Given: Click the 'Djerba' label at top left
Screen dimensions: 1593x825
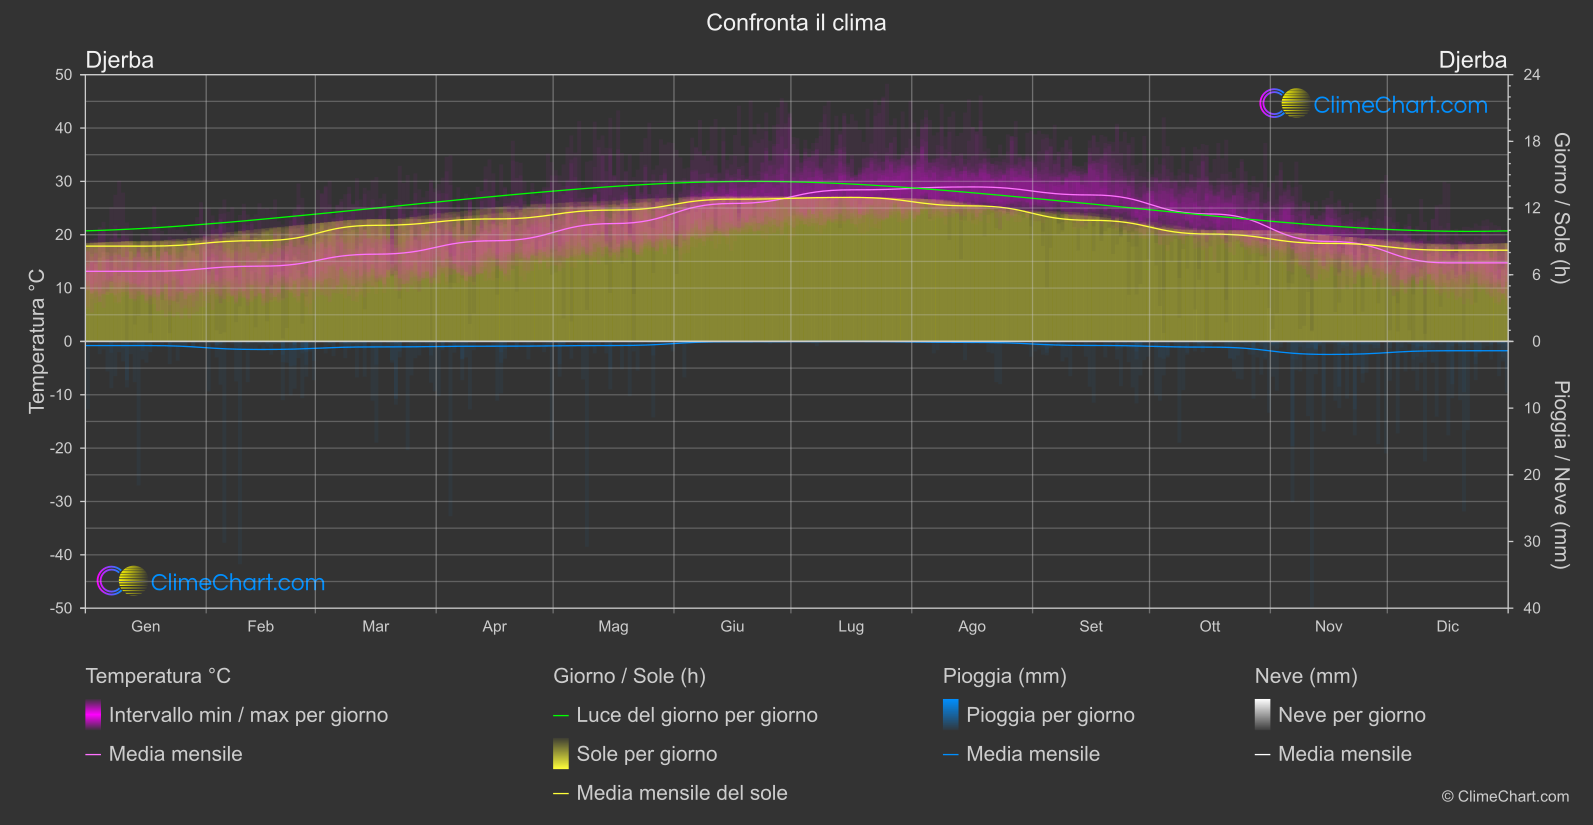Looking at the screenshot, I should 120,60.
